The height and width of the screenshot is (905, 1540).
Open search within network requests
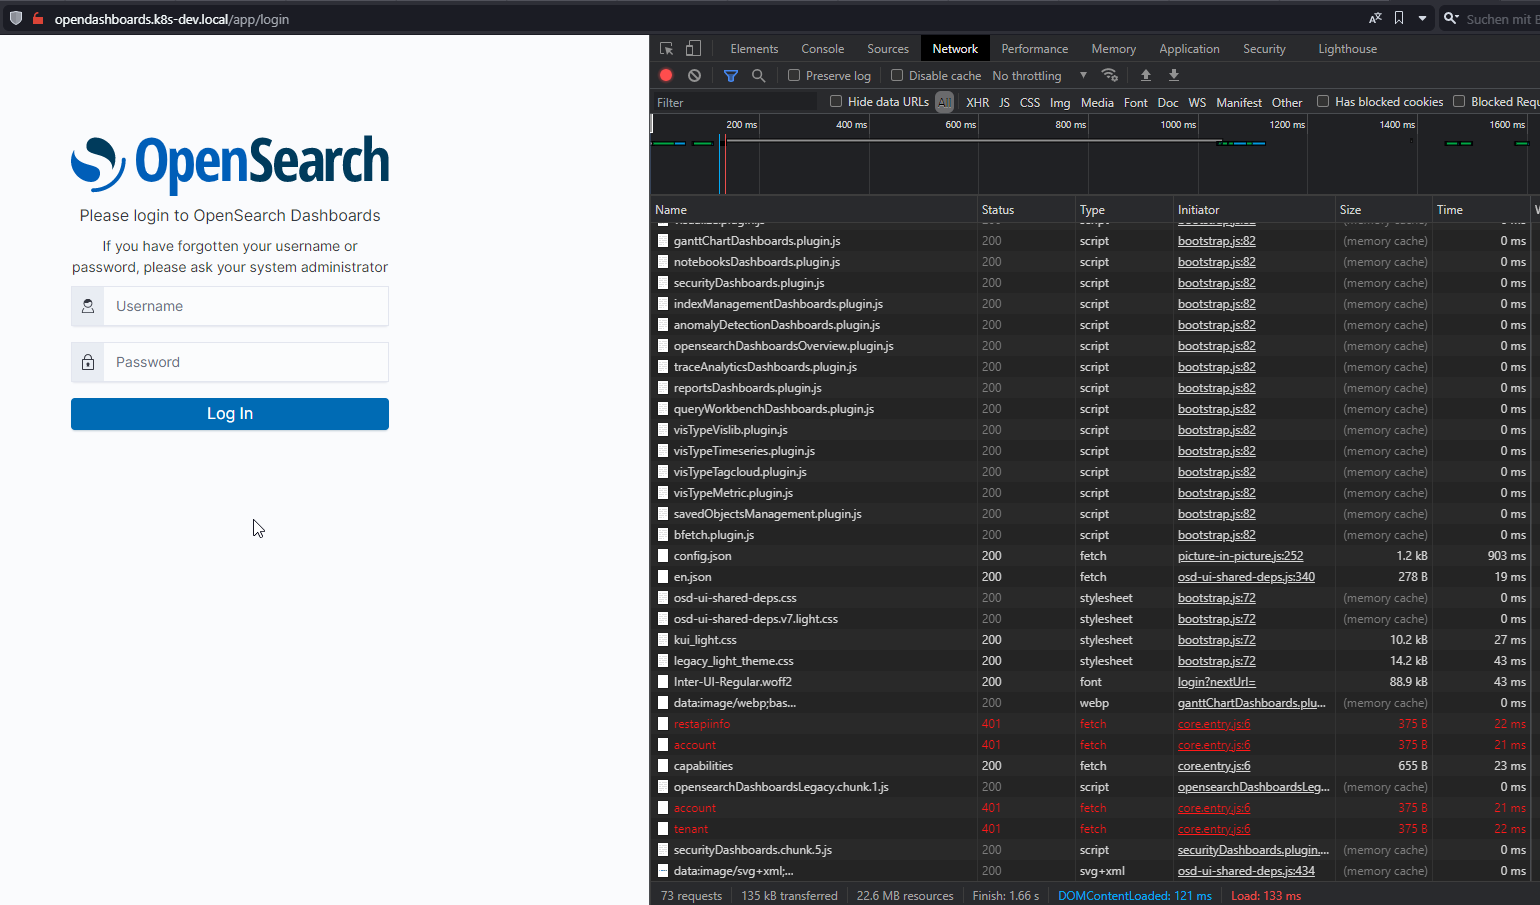(x=758, y=75)
